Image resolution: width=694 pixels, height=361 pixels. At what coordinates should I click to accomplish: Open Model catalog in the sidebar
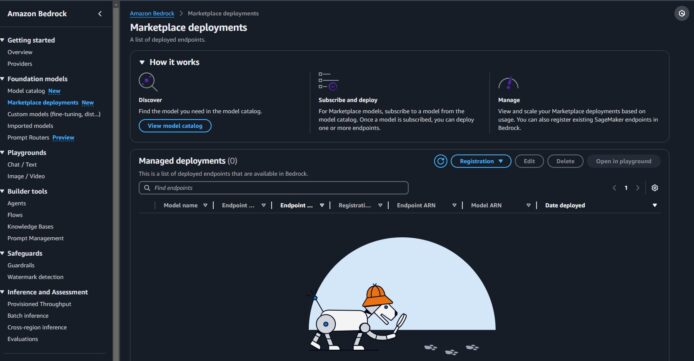coord(26,91)
